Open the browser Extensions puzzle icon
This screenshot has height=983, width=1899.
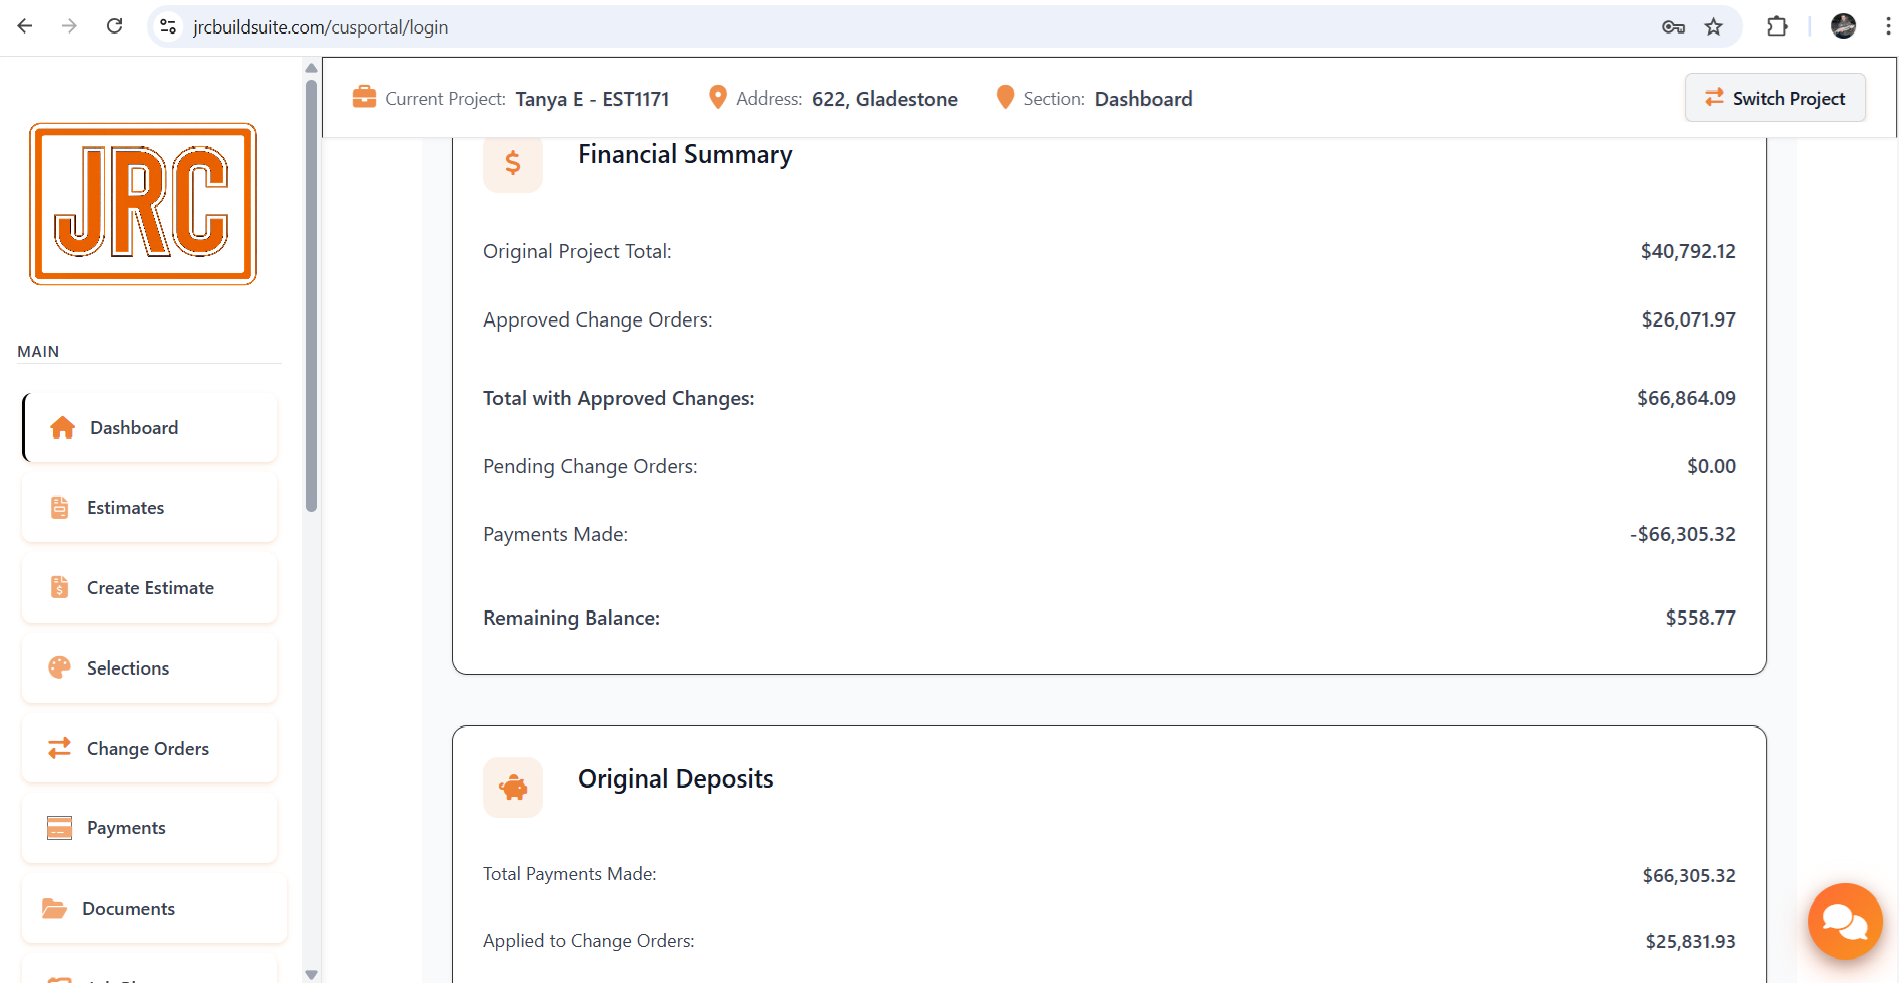(x=1777, y=27)
